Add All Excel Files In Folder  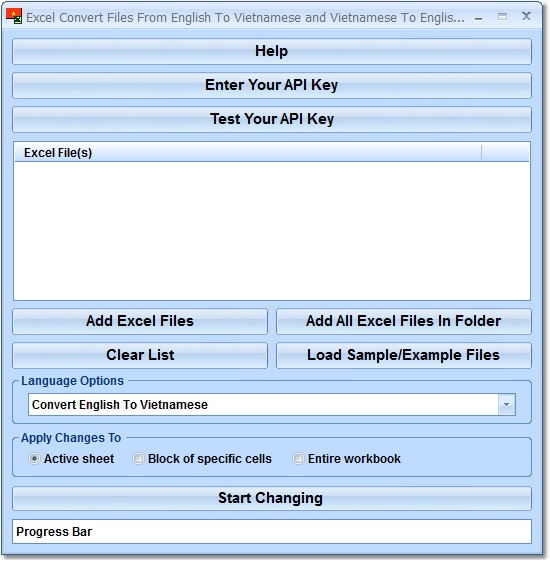[x=403, y=321]
